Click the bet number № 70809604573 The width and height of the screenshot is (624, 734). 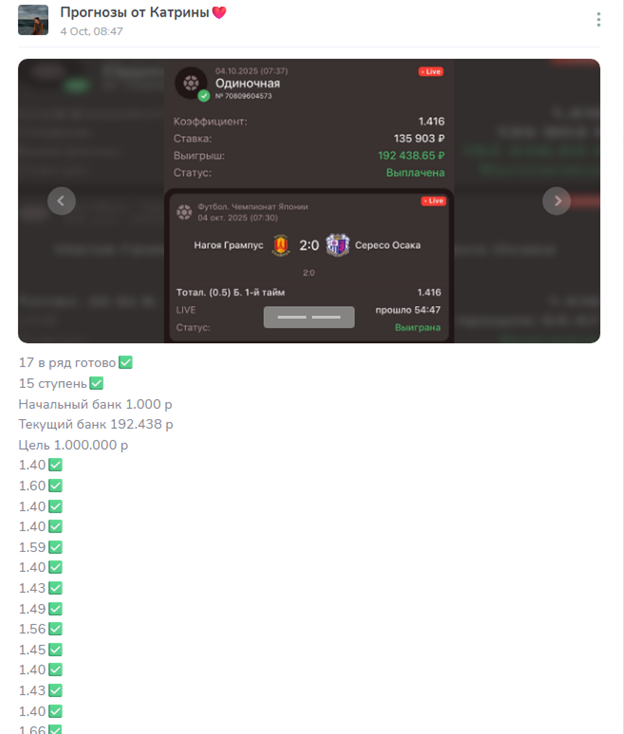[243, 96]
